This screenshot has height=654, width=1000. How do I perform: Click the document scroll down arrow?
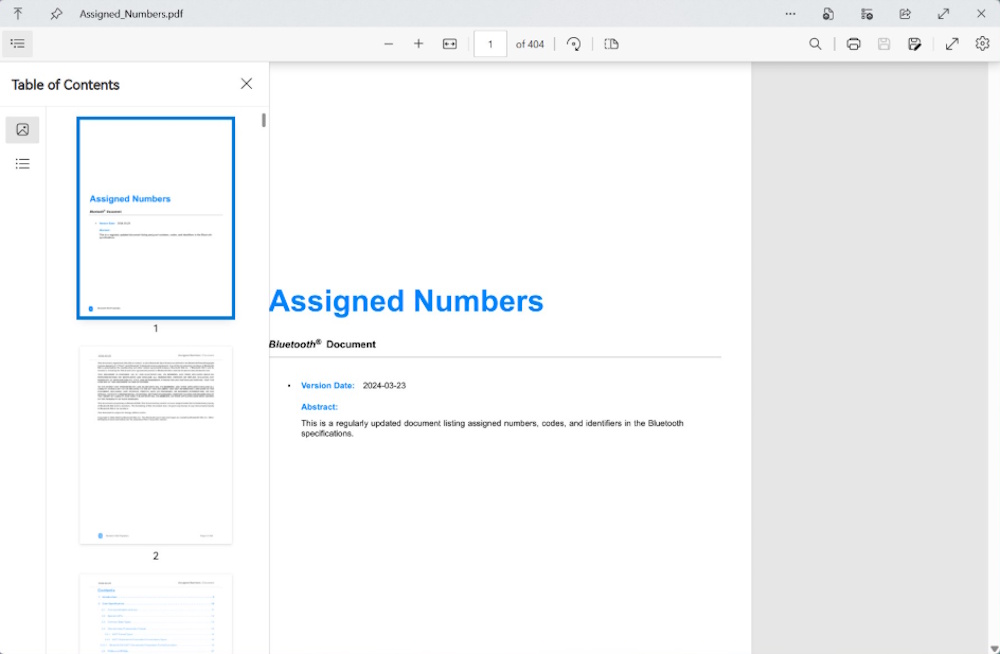994,649
